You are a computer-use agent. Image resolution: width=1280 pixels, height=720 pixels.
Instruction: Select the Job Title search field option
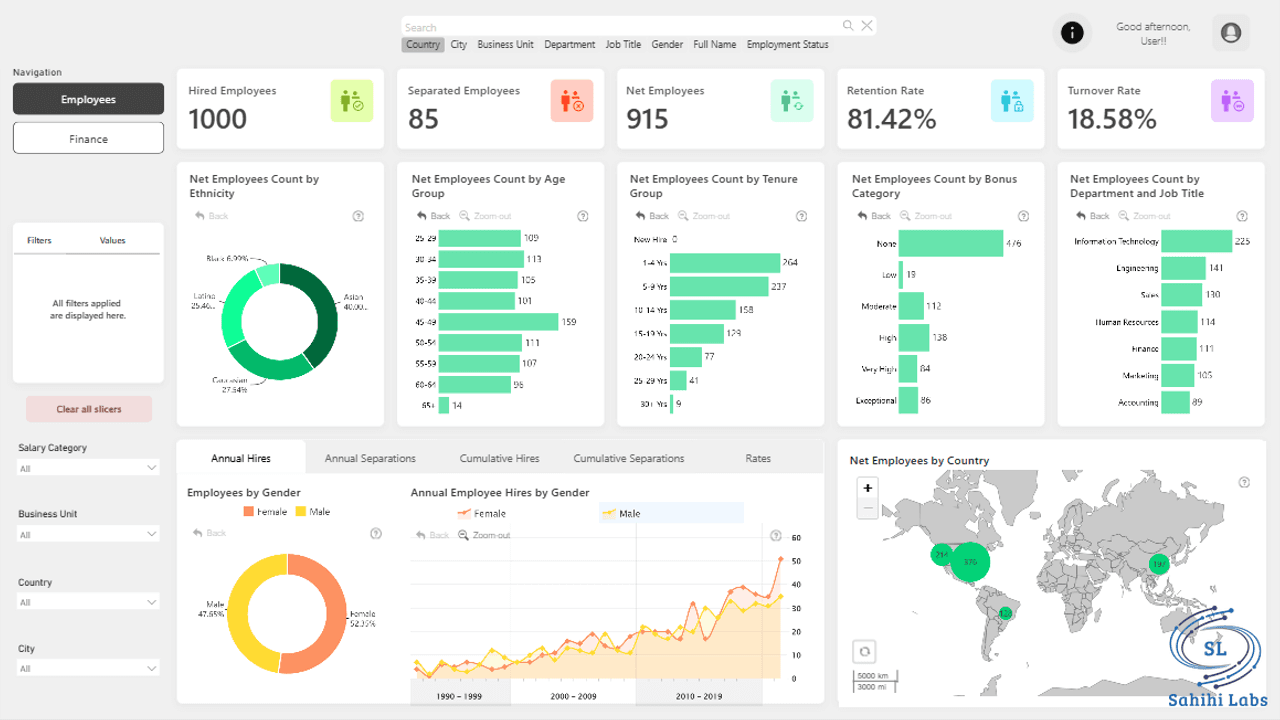pyautogui.click(x=623, y=44)
